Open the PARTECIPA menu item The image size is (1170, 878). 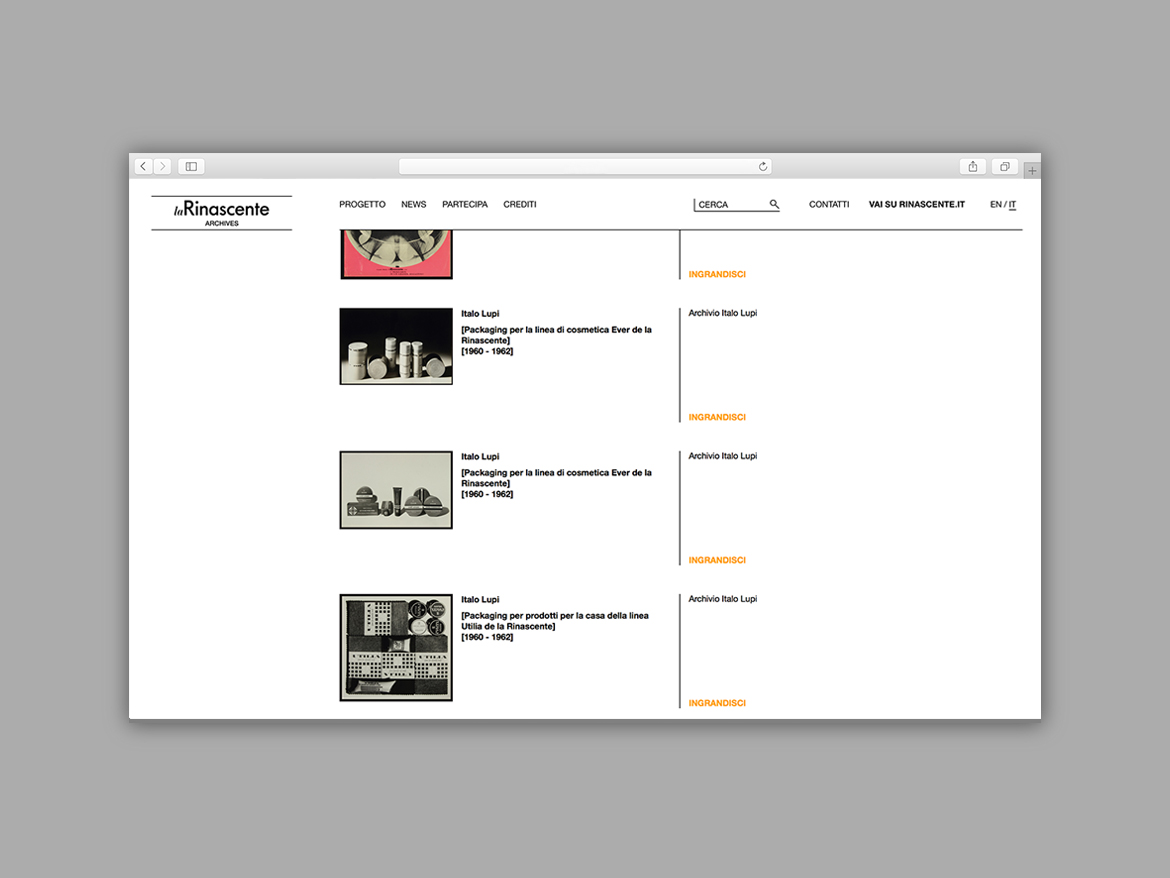(x=465, y=204)
